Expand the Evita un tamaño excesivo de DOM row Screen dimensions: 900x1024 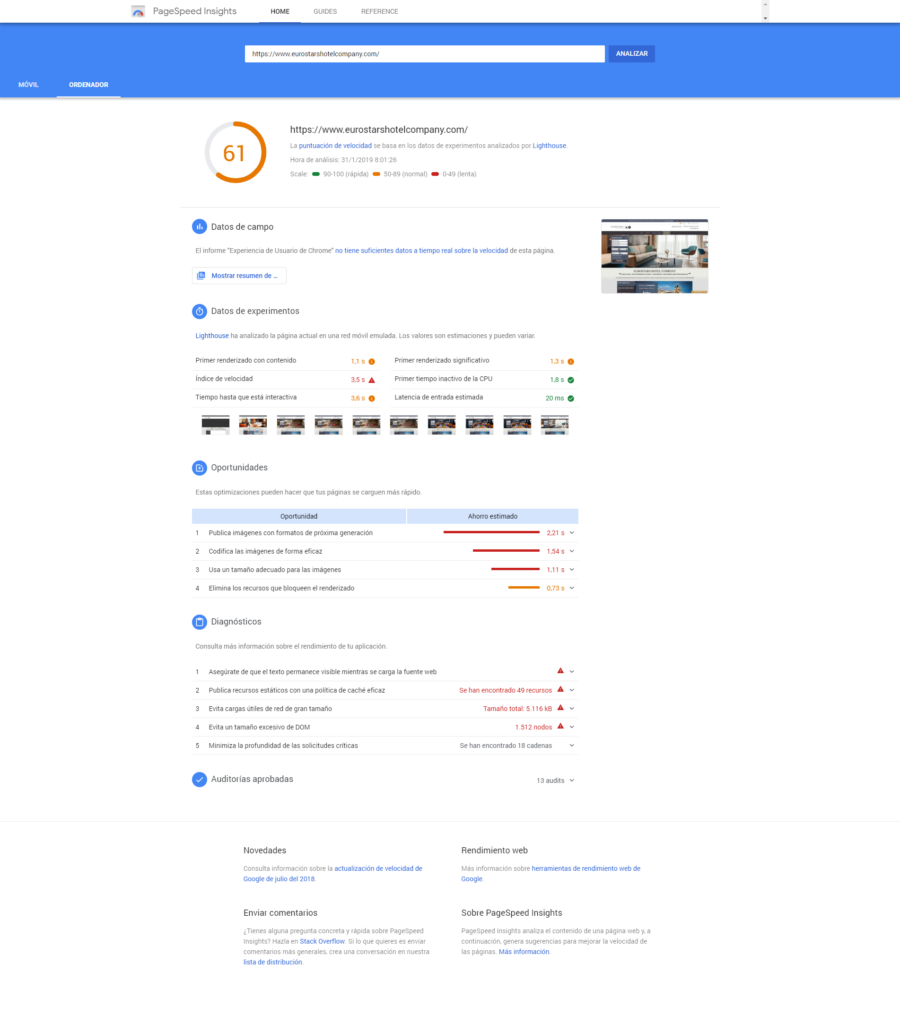[572, 727]
